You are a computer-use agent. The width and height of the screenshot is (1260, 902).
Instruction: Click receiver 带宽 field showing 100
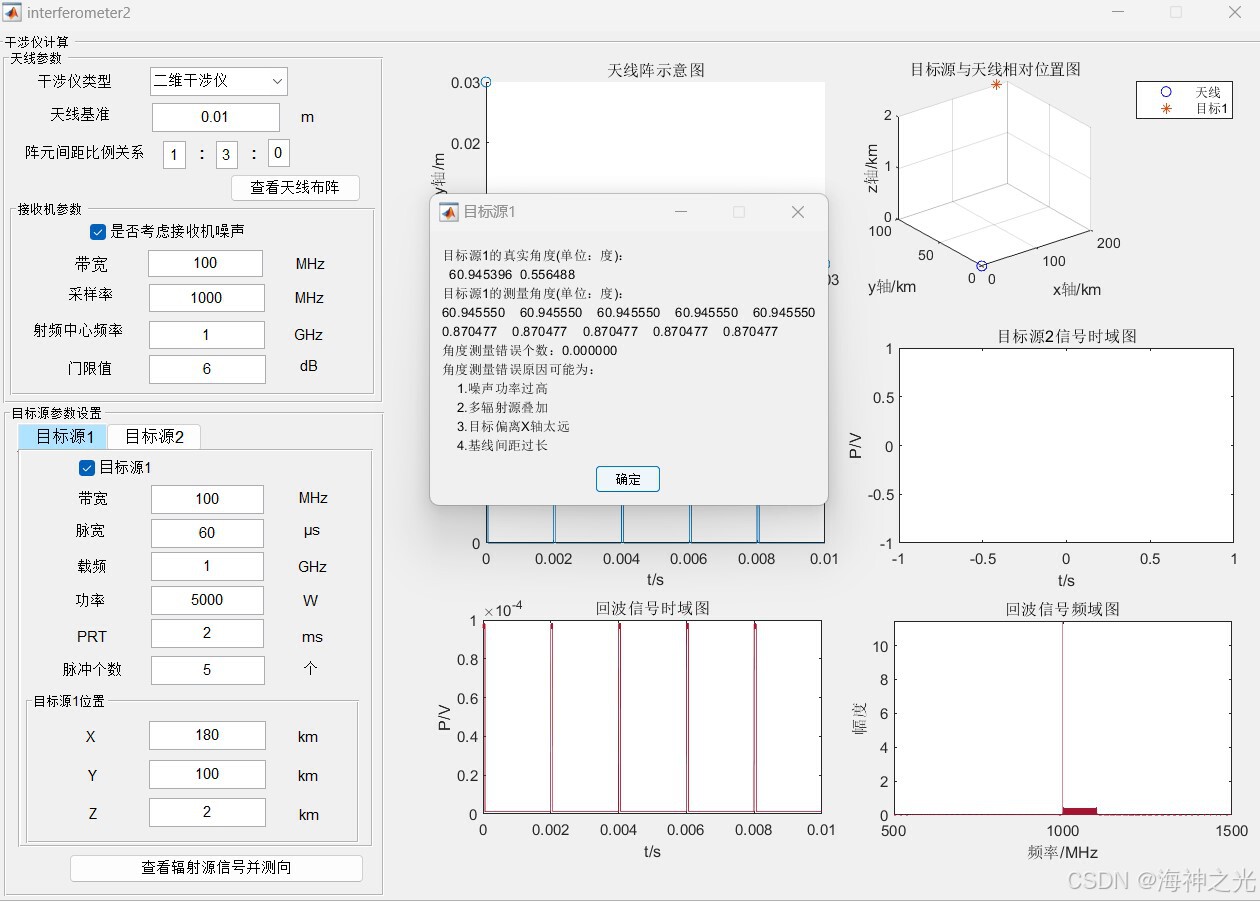point(205,263)
